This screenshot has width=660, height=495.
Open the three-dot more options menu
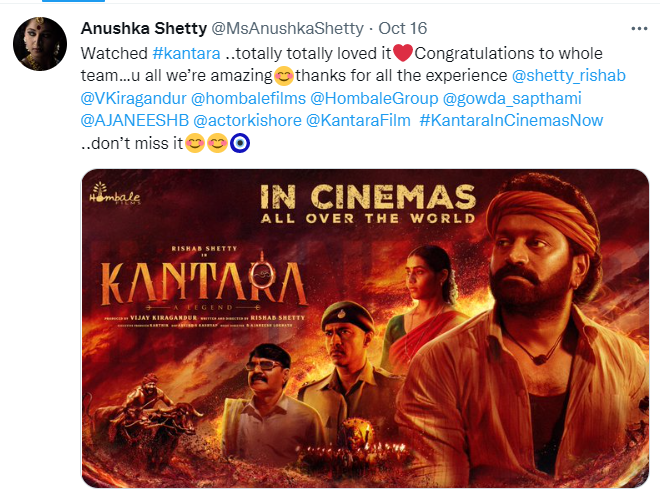[x=639, y=29]
